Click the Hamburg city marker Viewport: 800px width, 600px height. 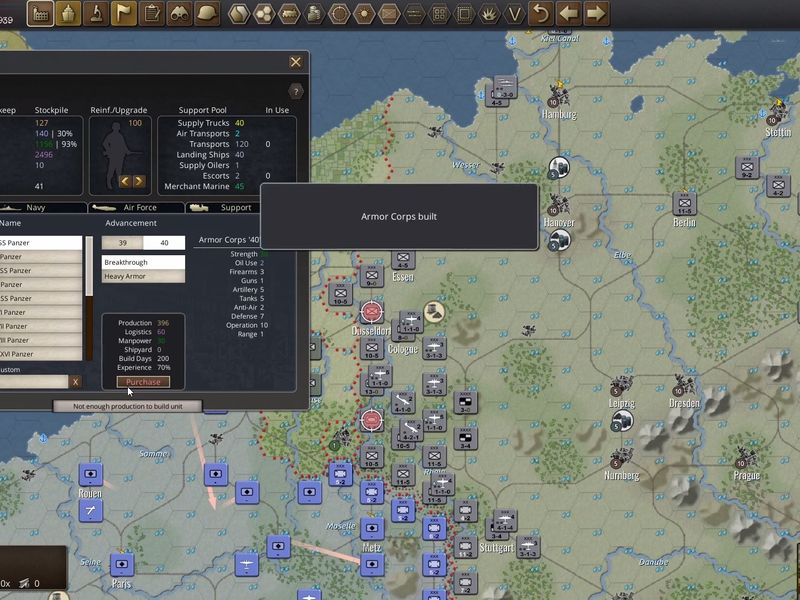coord(559,95)
